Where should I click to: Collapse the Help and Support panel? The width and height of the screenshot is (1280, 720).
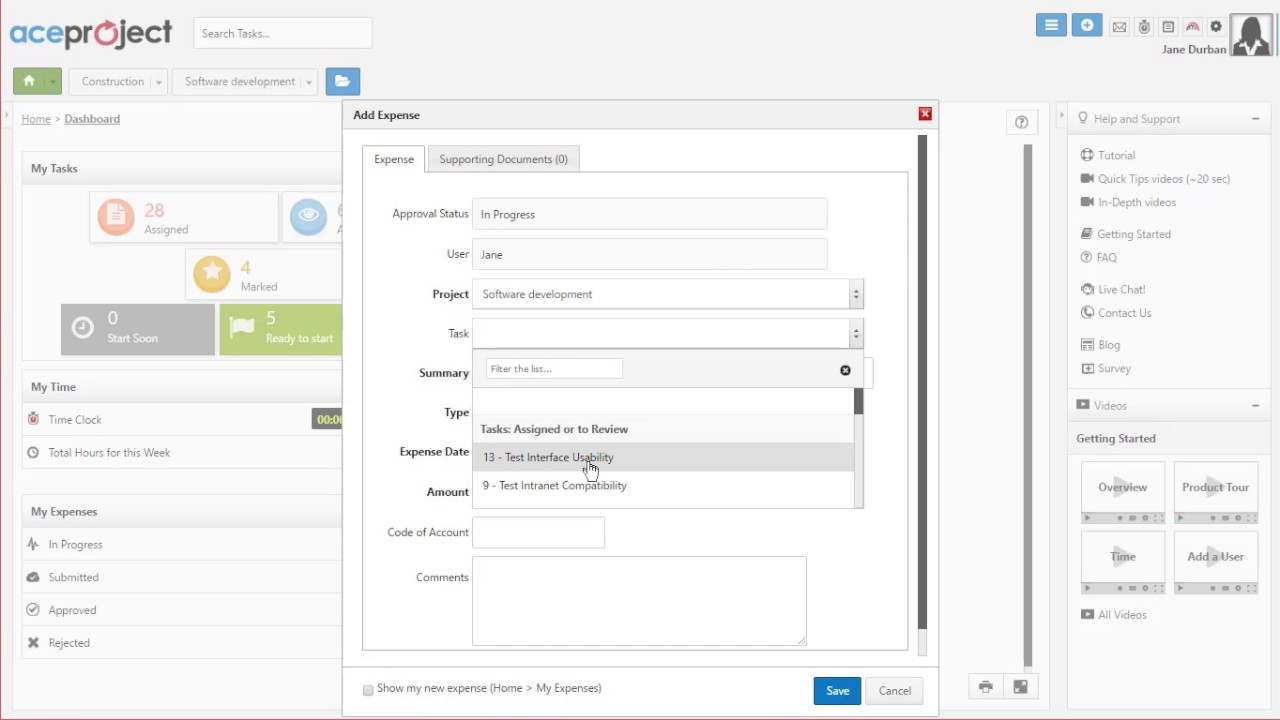pyautogui.click(x=1255, y=119)
